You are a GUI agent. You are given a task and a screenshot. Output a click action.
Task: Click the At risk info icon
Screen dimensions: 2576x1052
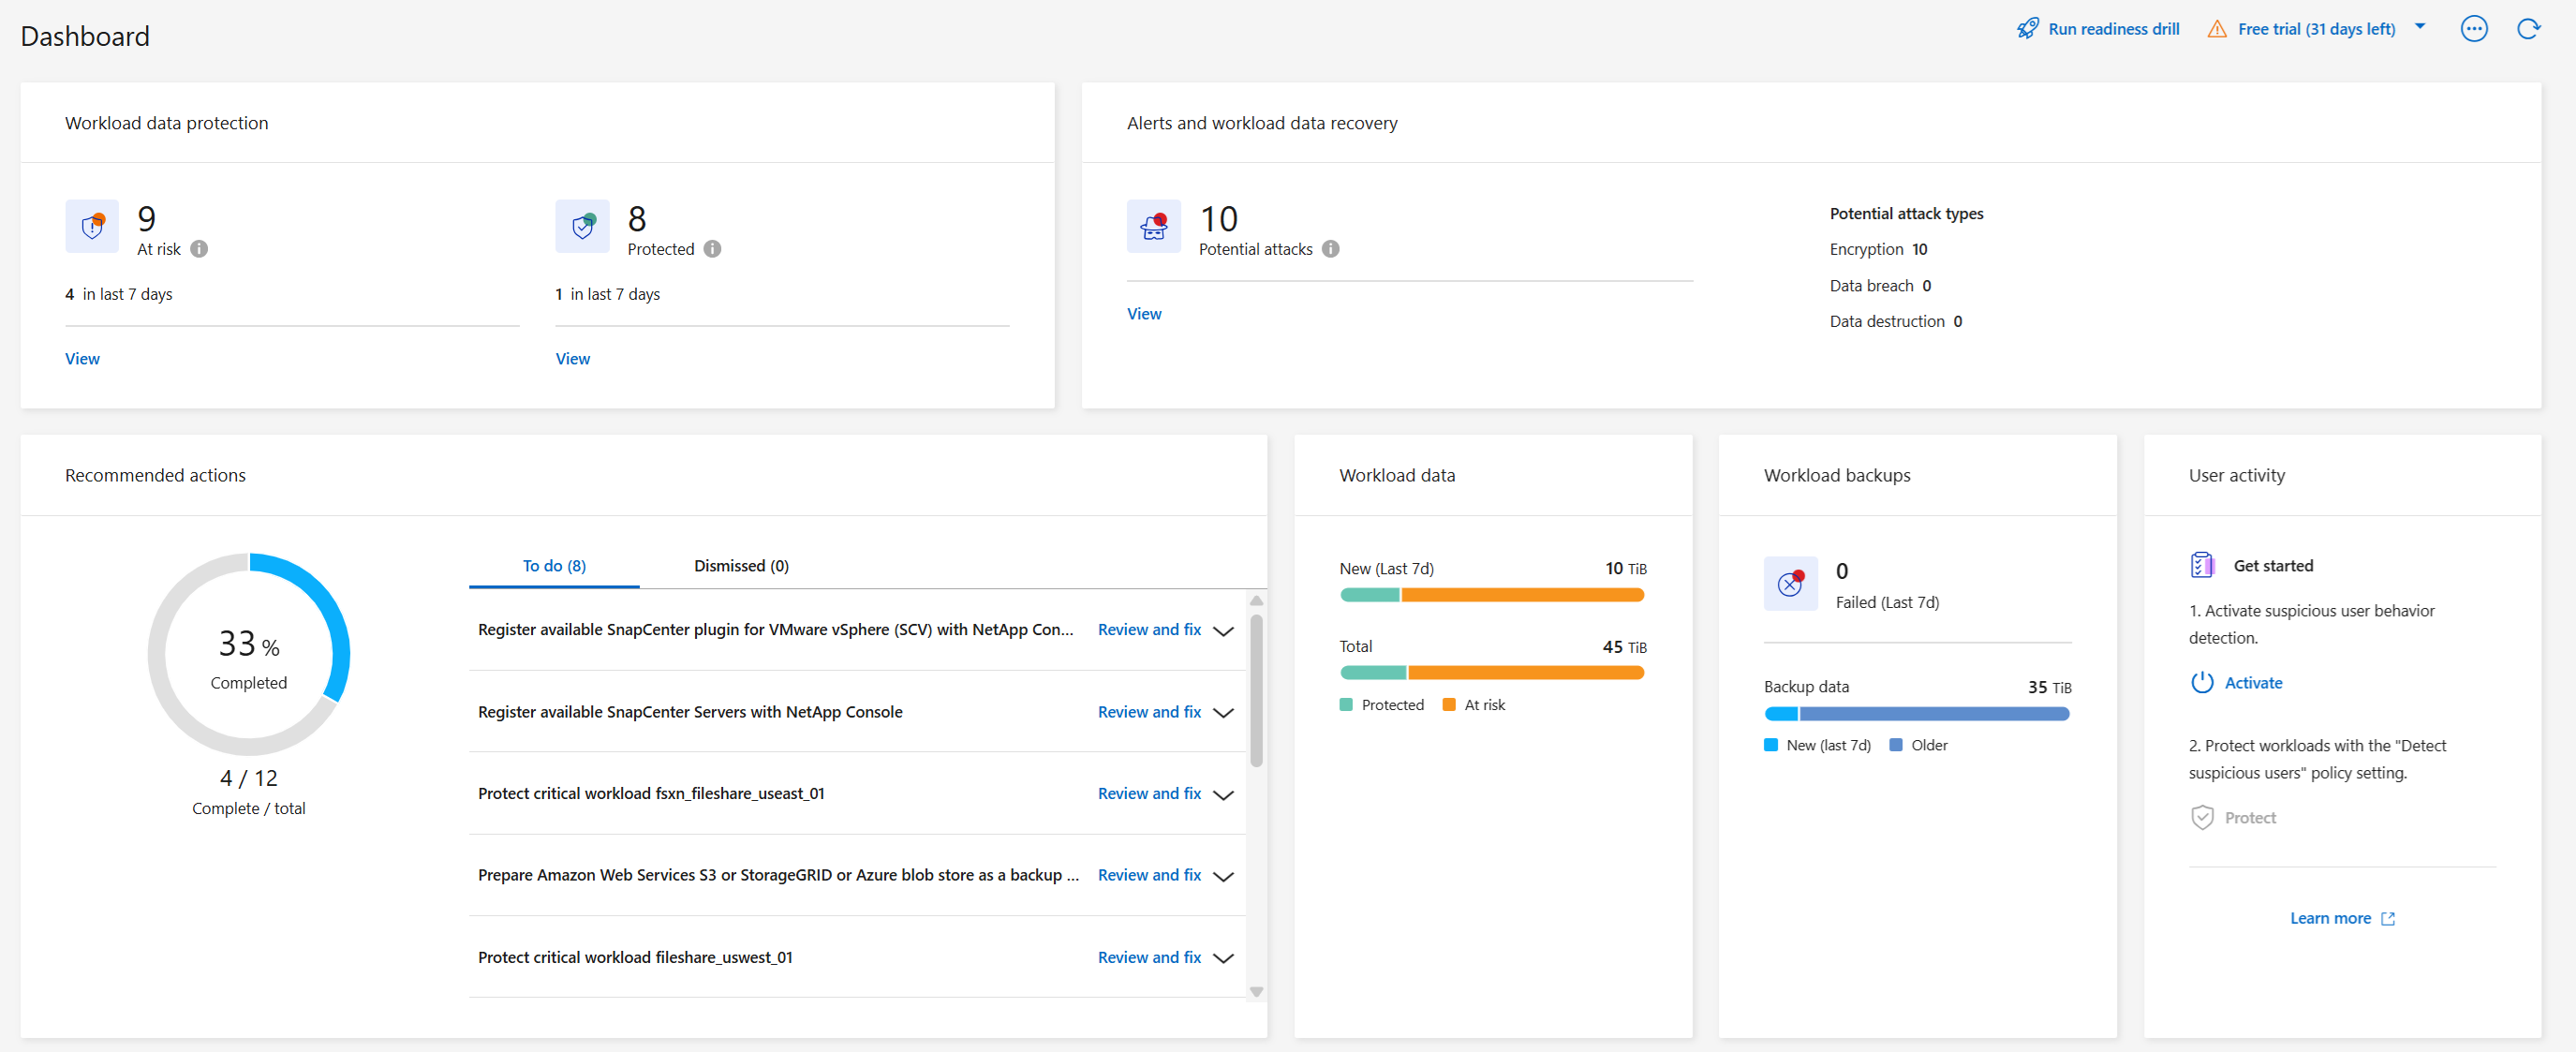coord(199,249)
